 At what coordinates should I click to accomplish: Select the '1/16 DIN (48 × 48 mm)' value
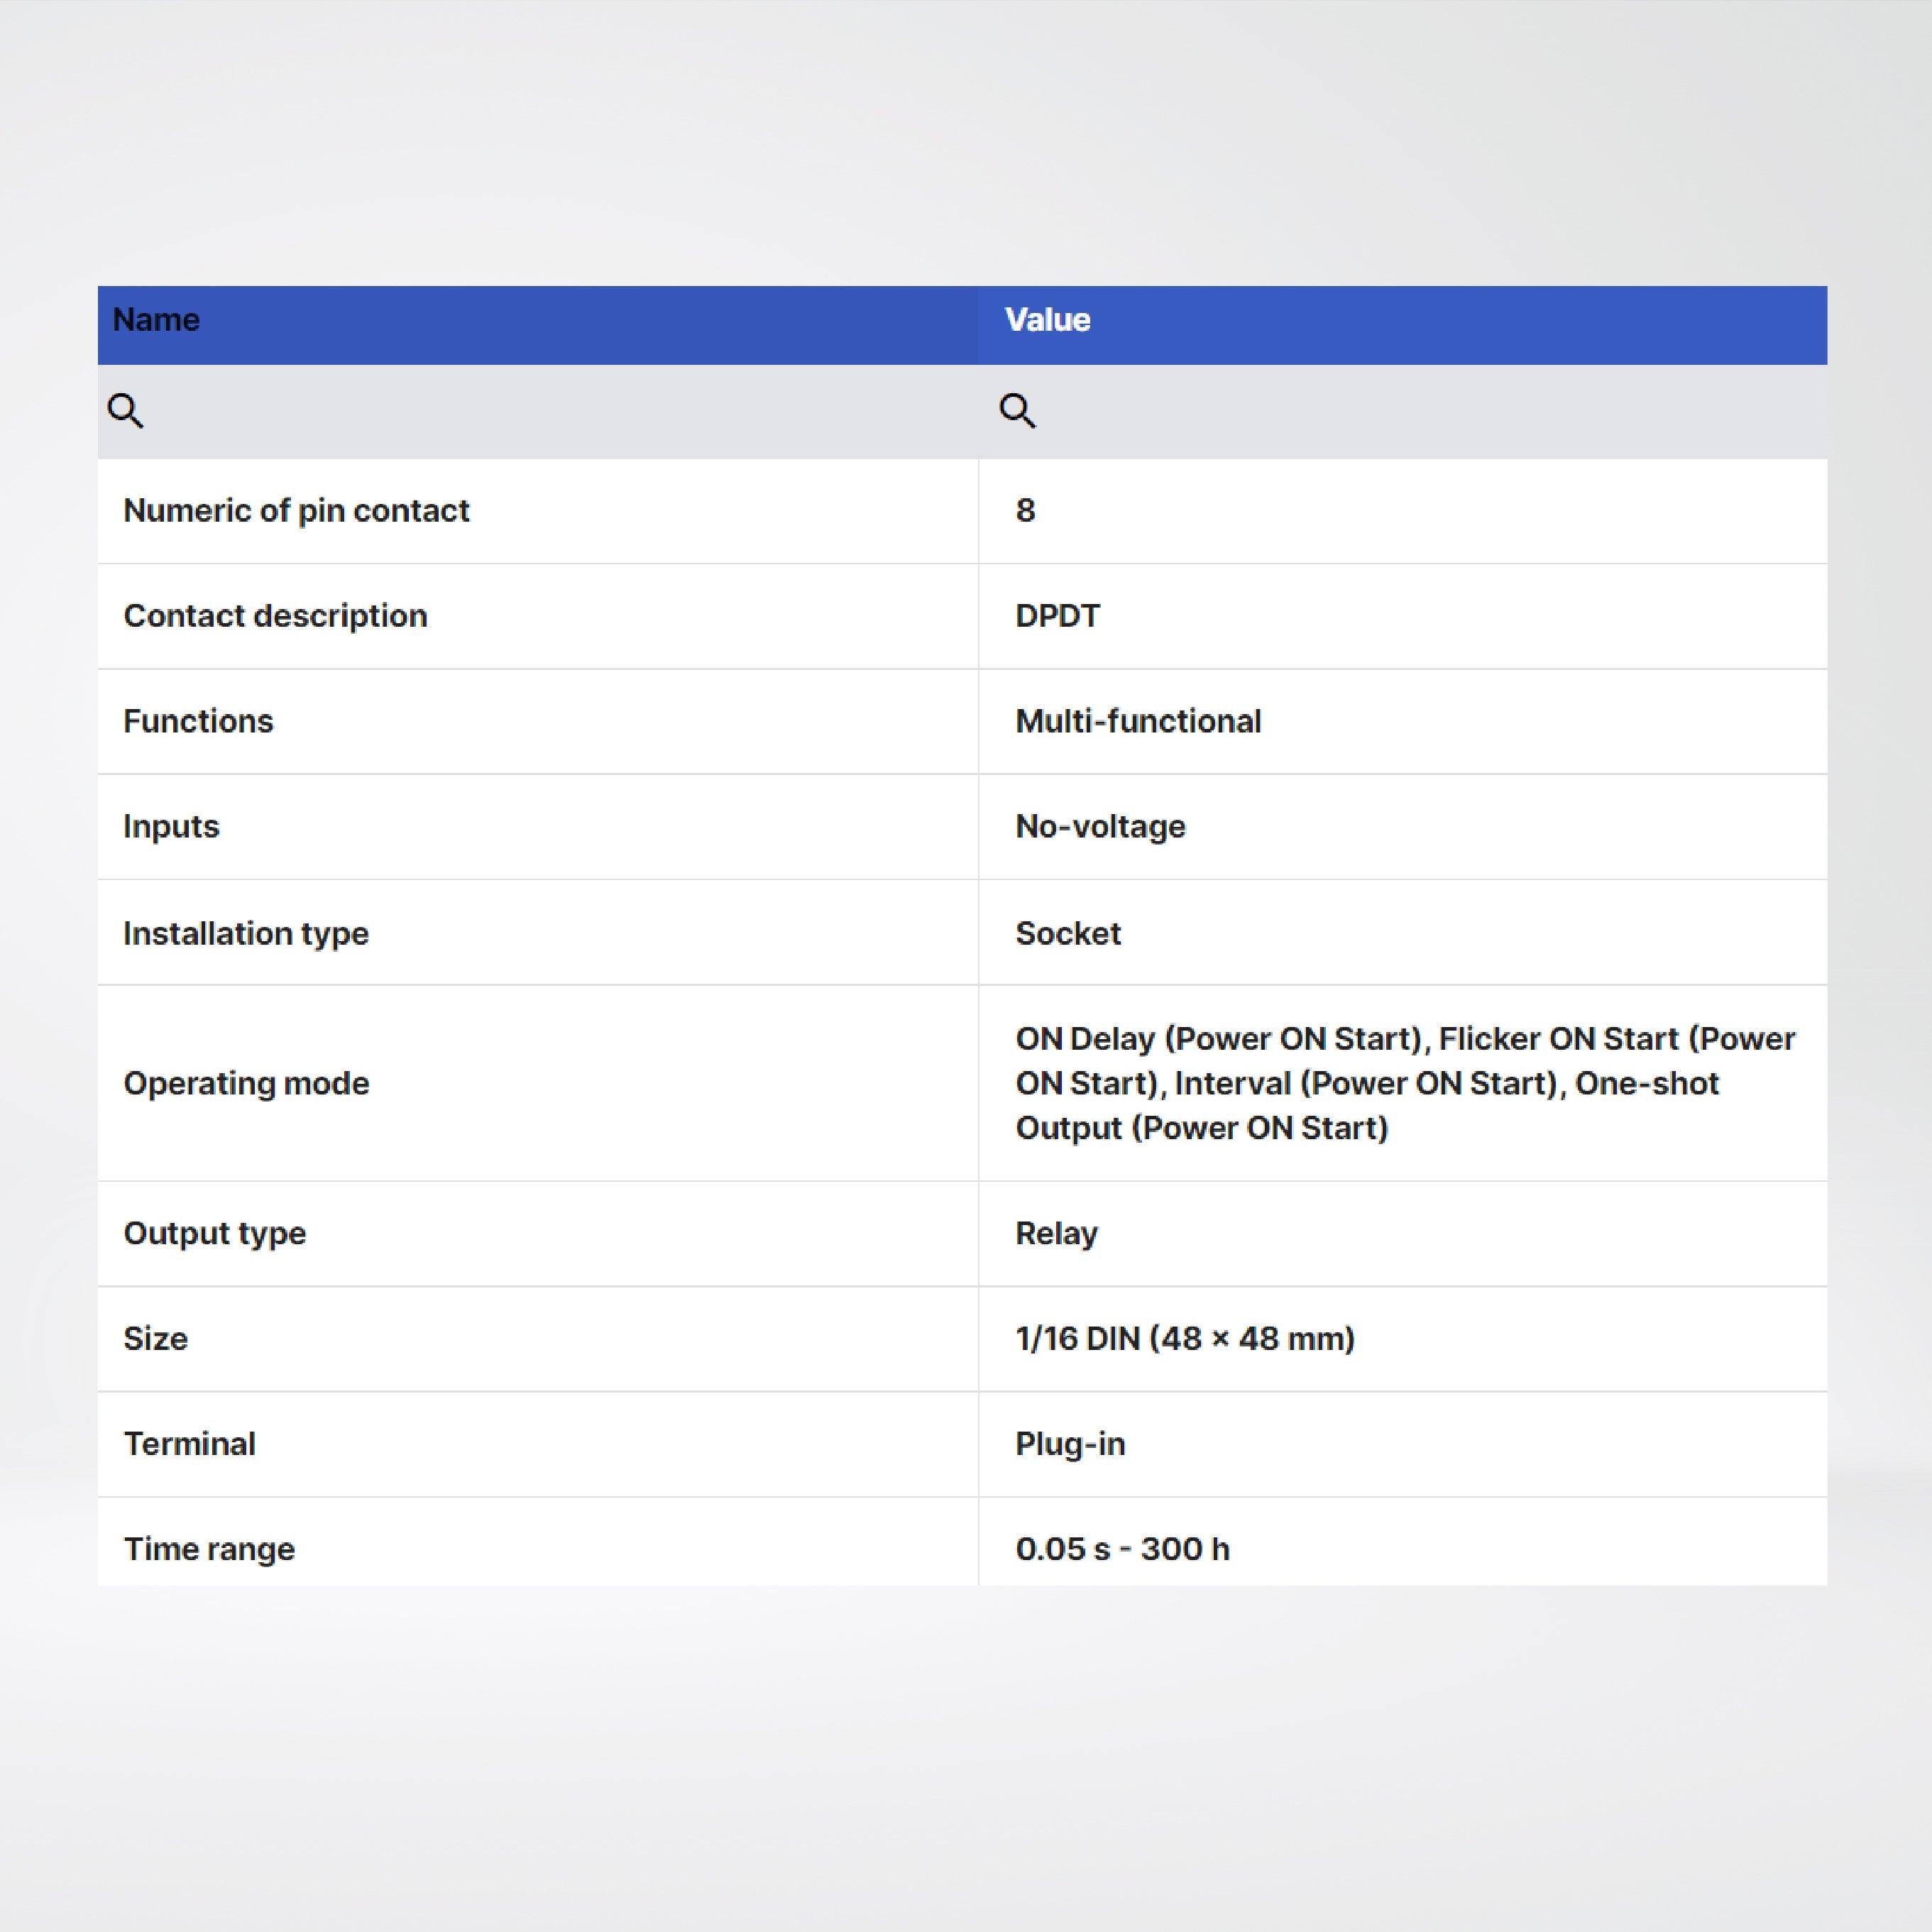click(x=1185, y=1339)
